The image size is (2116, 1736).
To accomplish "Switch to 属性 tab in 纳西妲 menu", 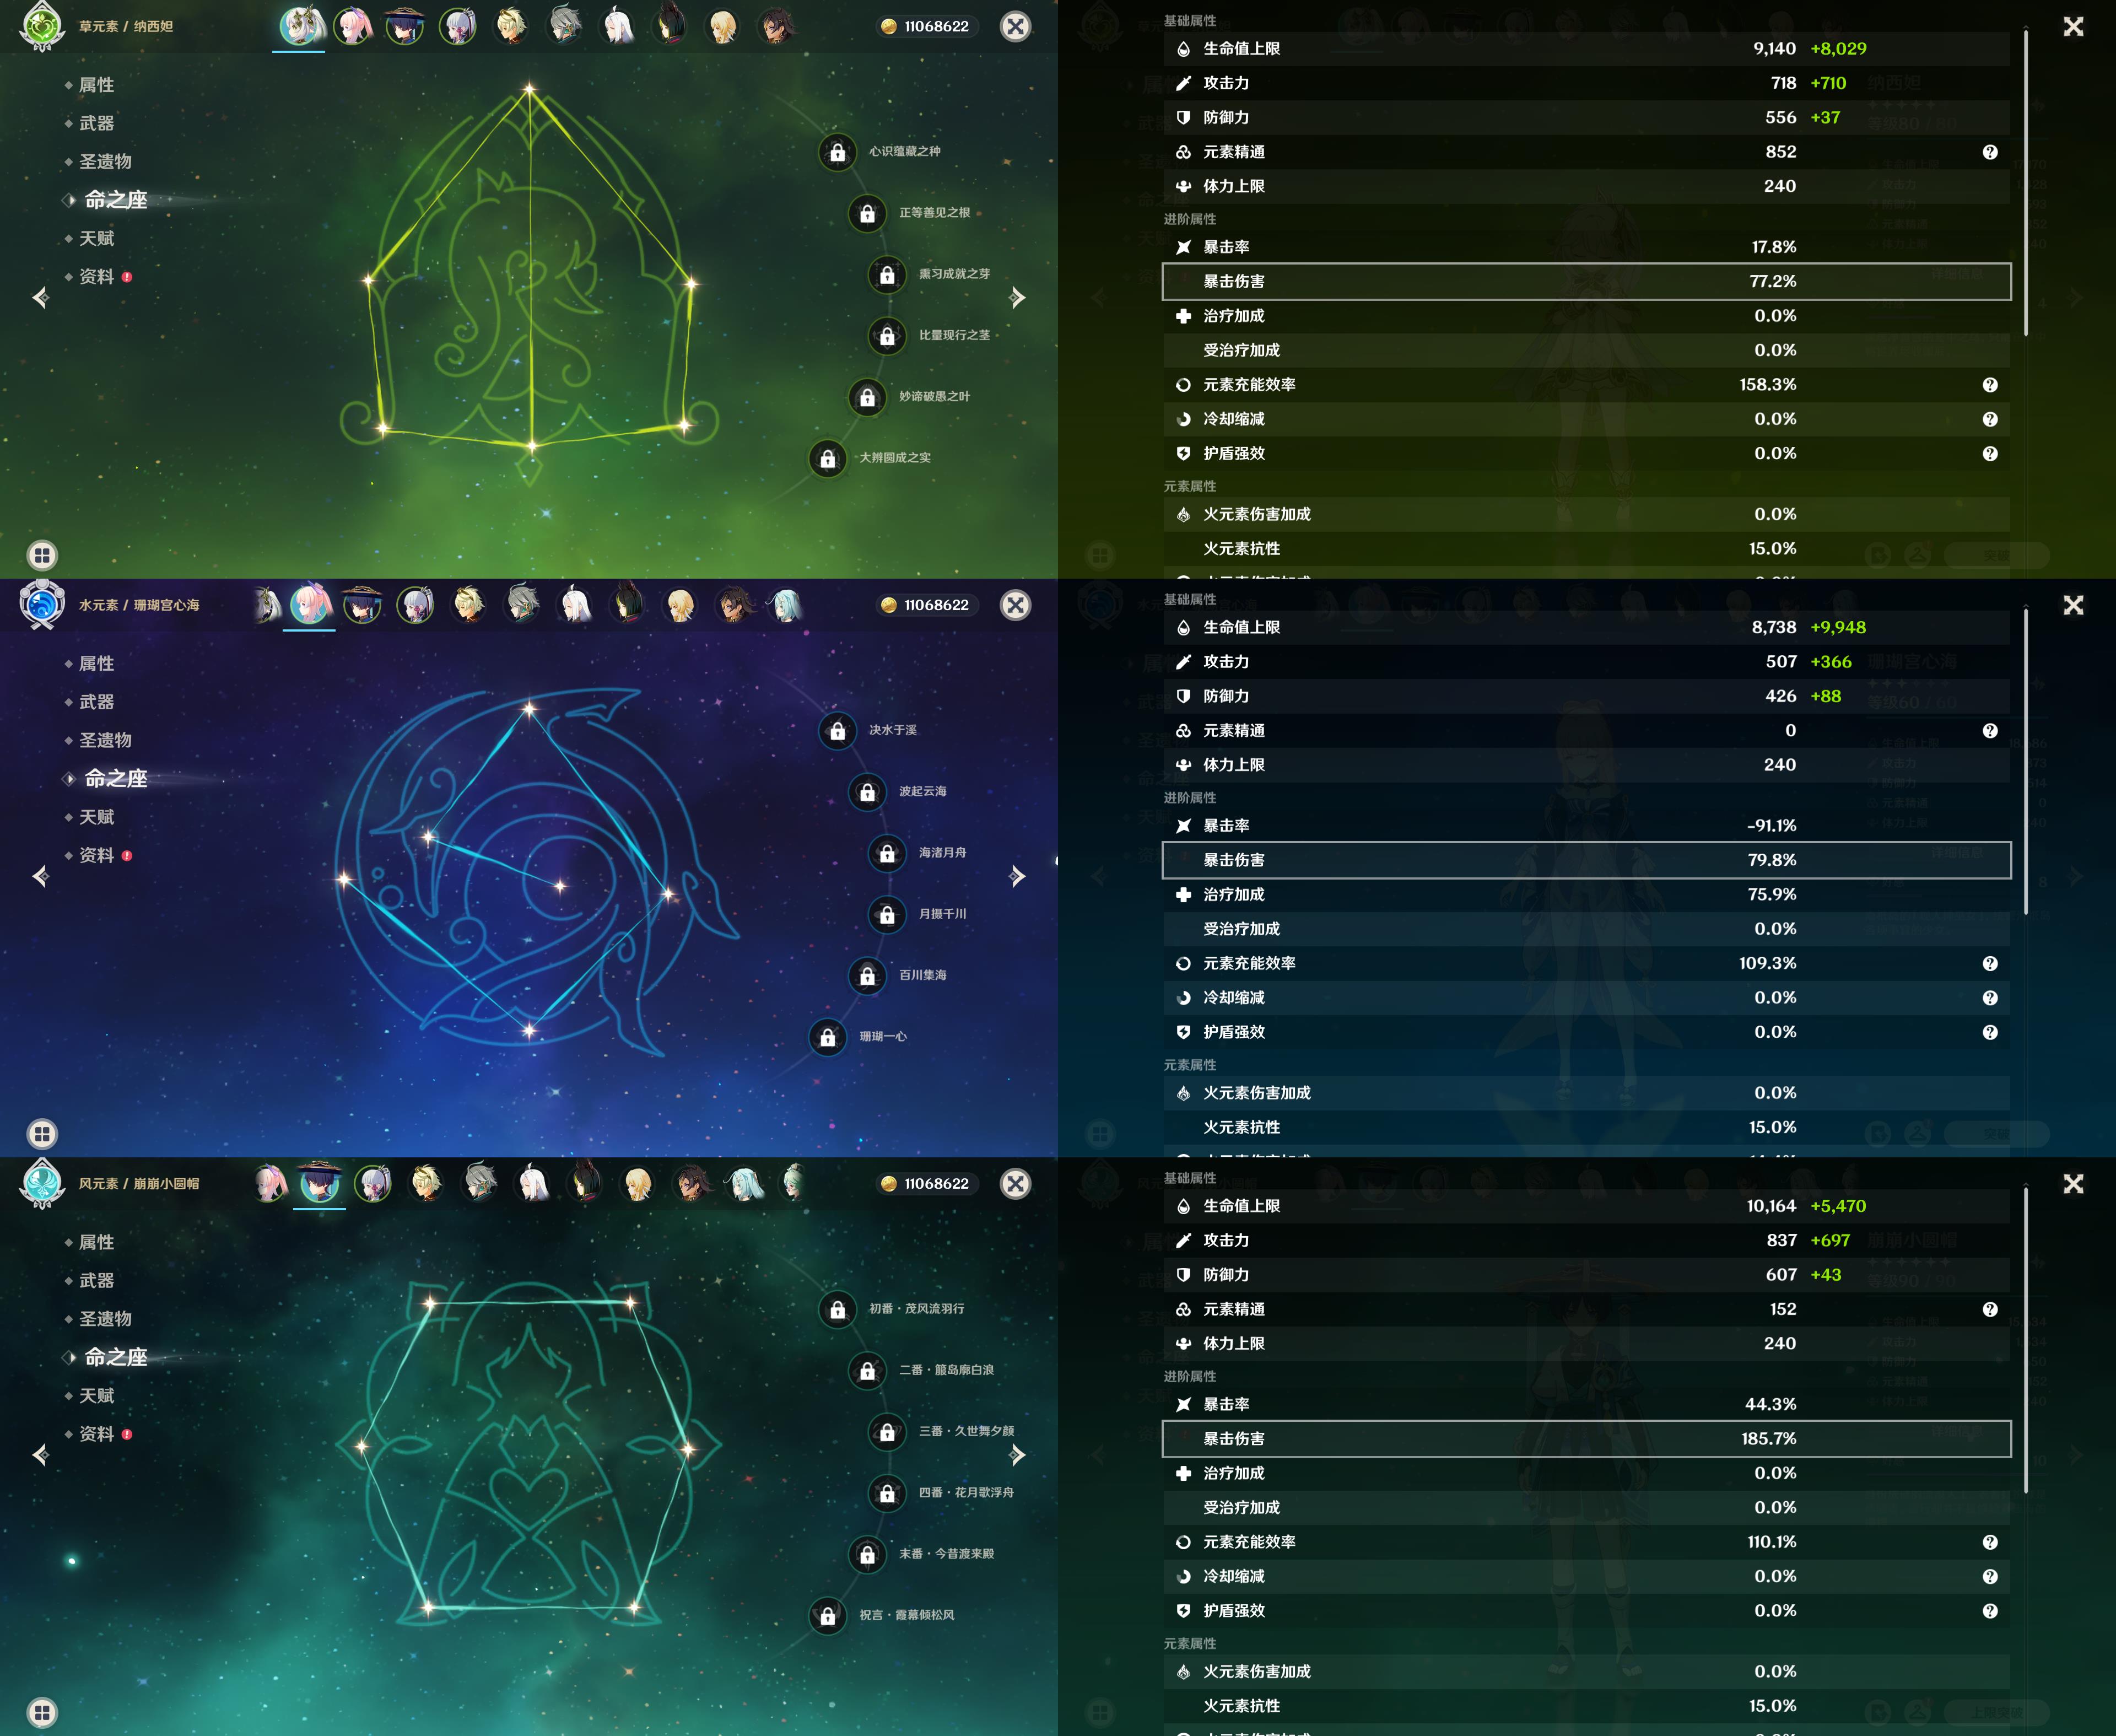I will click(x=97, y=85).
